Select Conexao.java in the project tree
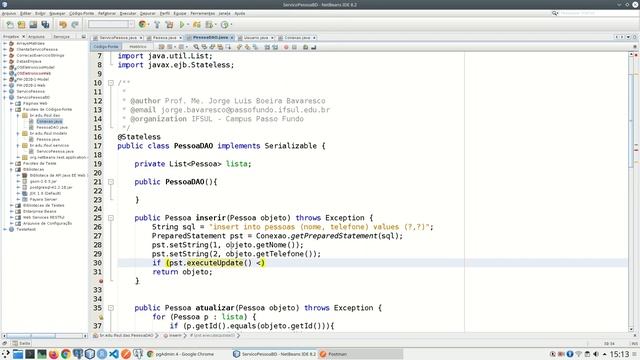 click(49, 122)
